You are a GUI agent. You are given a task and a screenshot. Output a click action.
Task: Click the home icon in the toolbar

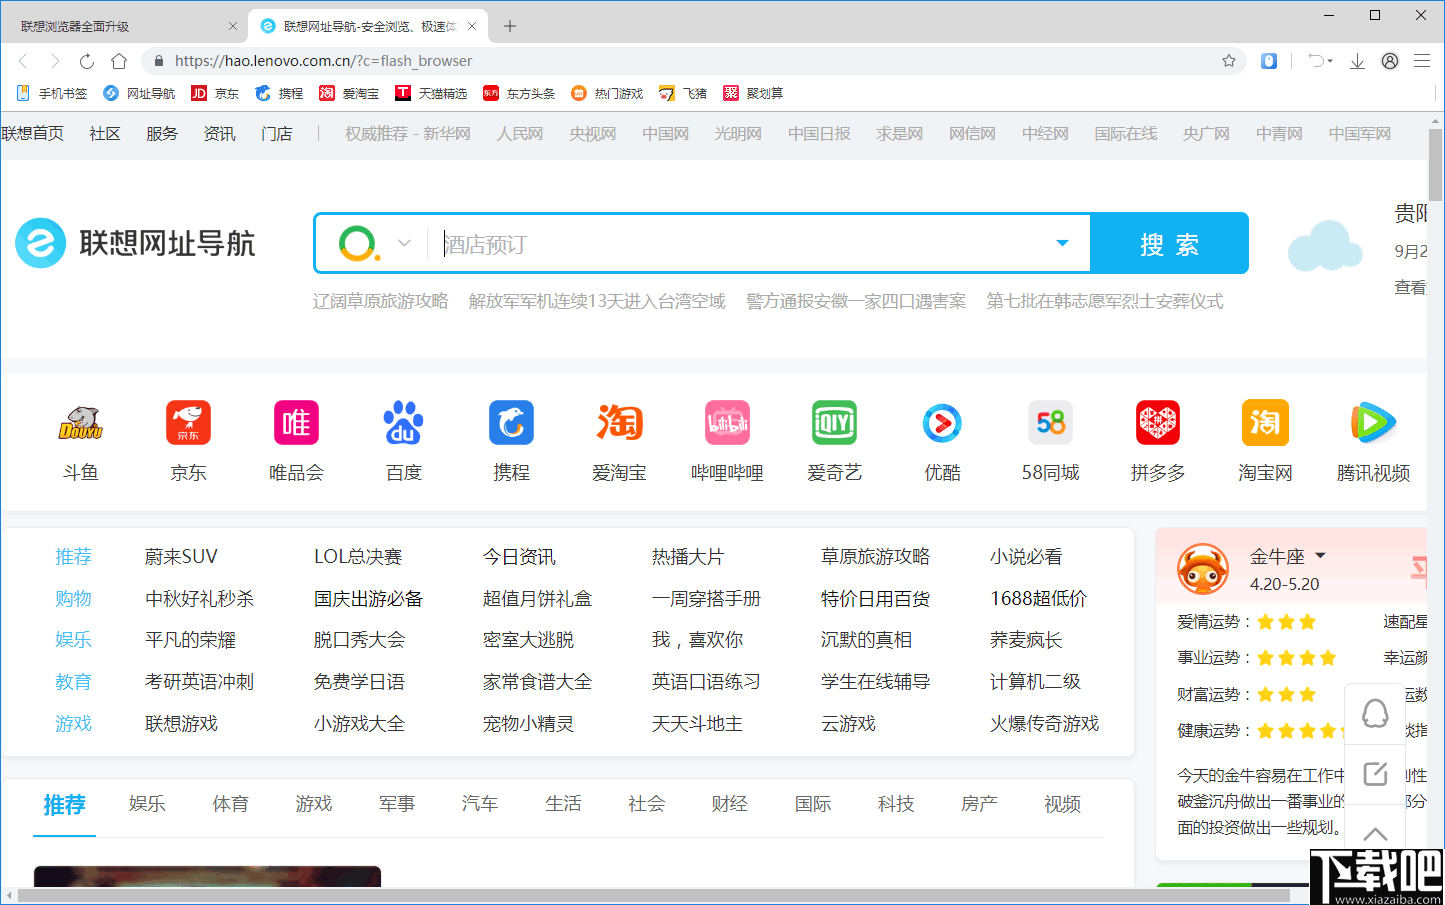119,61
